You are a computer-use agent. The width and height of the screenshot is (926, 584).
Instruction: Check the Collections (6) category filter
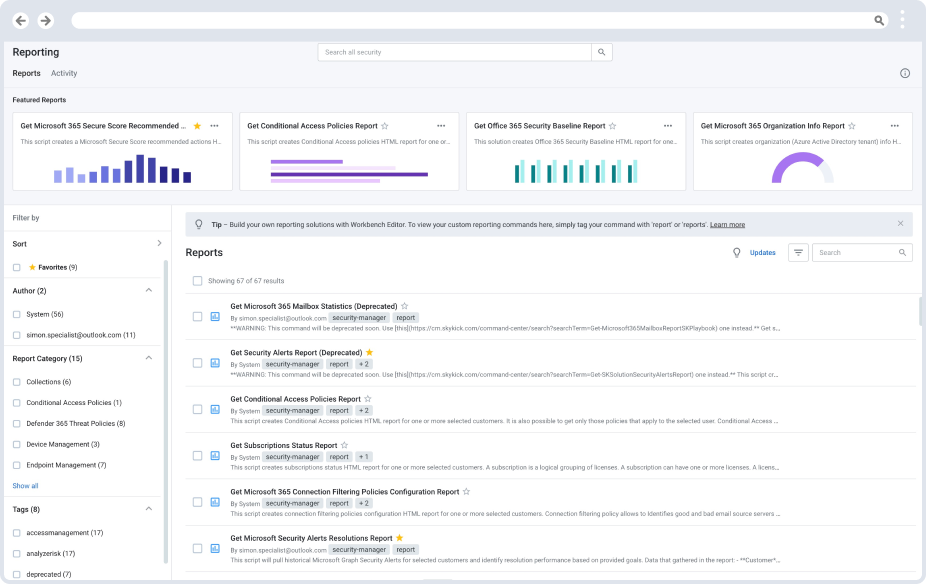click(17, 382)
